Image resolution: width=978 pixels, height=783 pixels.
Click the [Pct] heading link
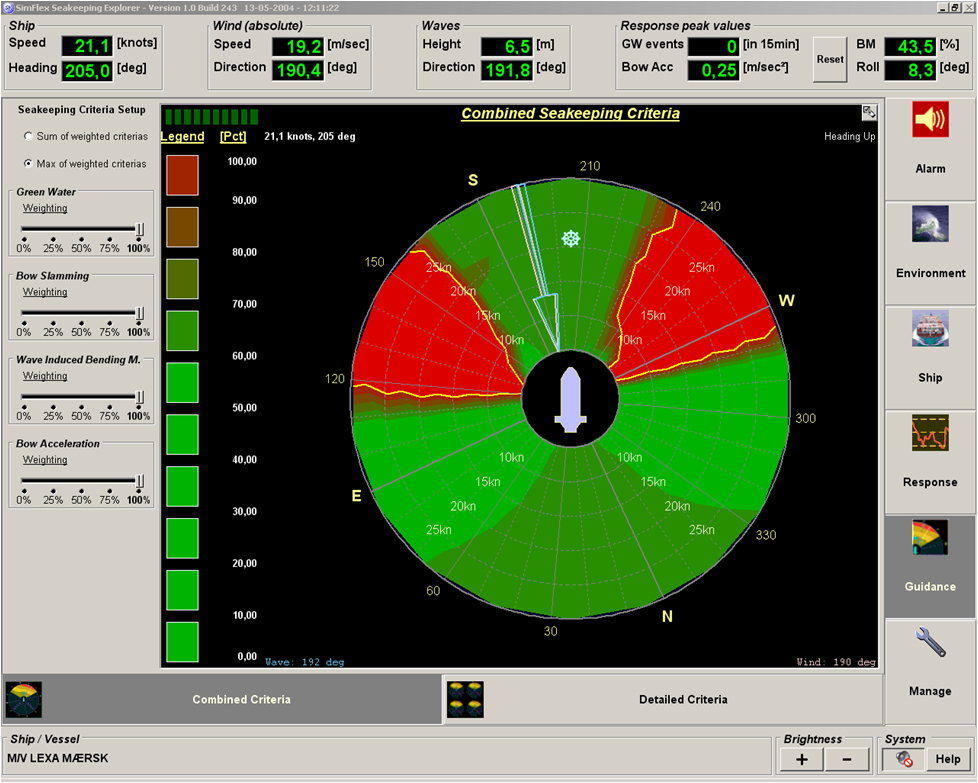tap(233, 137)
